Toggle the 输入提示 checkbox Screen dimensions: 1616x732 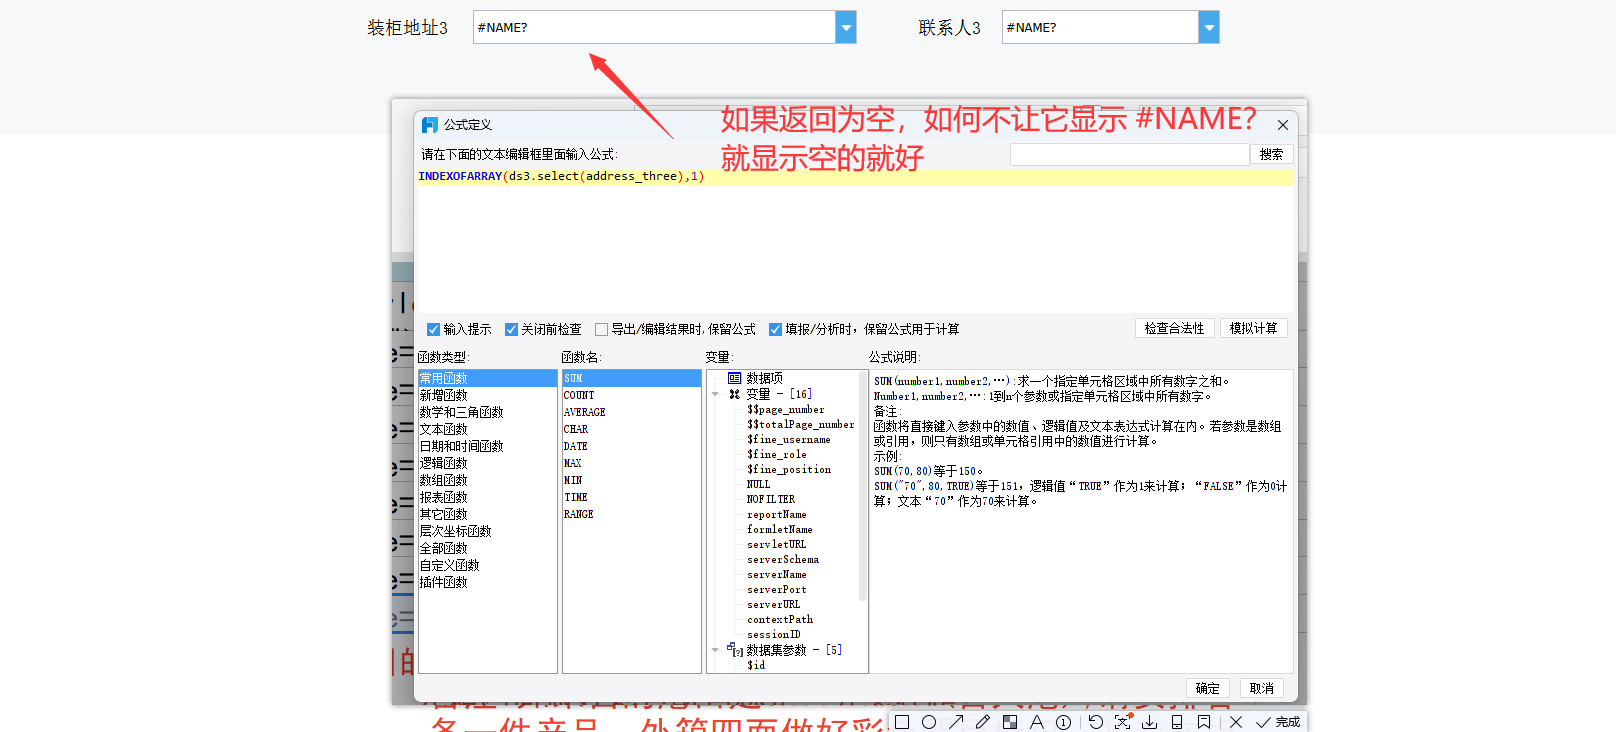coord(434,329)
